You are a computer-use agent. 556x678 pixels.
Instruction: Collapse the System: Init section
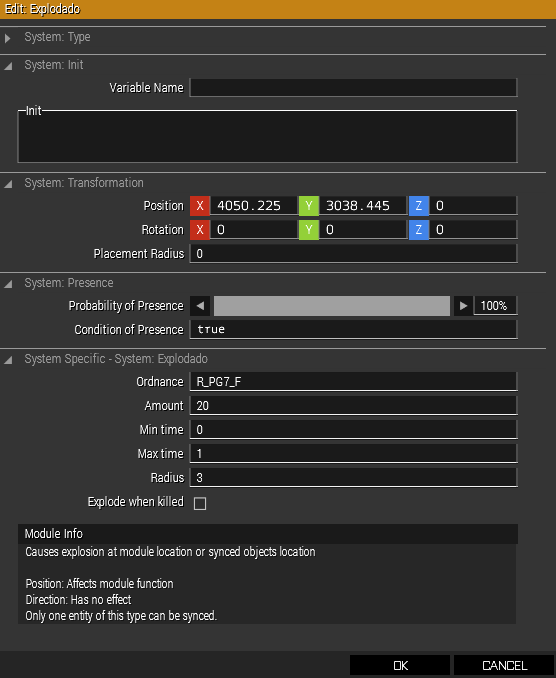8,66
